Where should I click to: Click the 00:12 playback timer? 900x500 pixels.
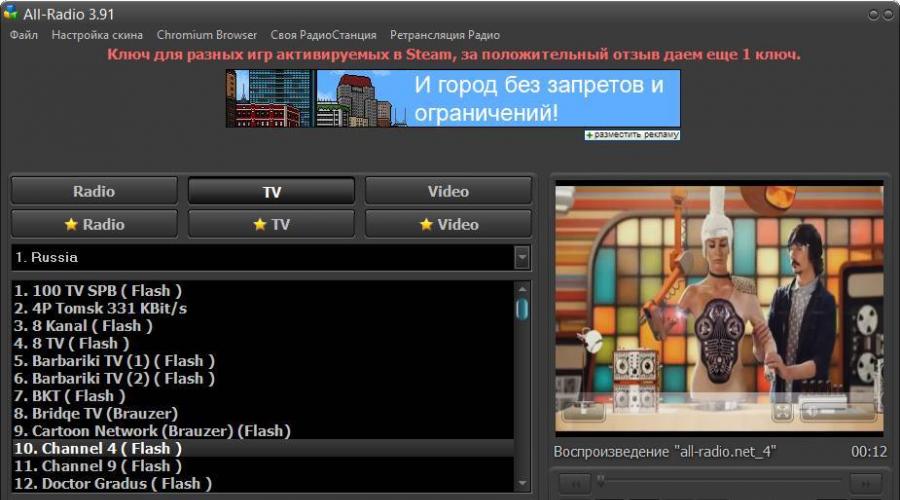(869, 452)
